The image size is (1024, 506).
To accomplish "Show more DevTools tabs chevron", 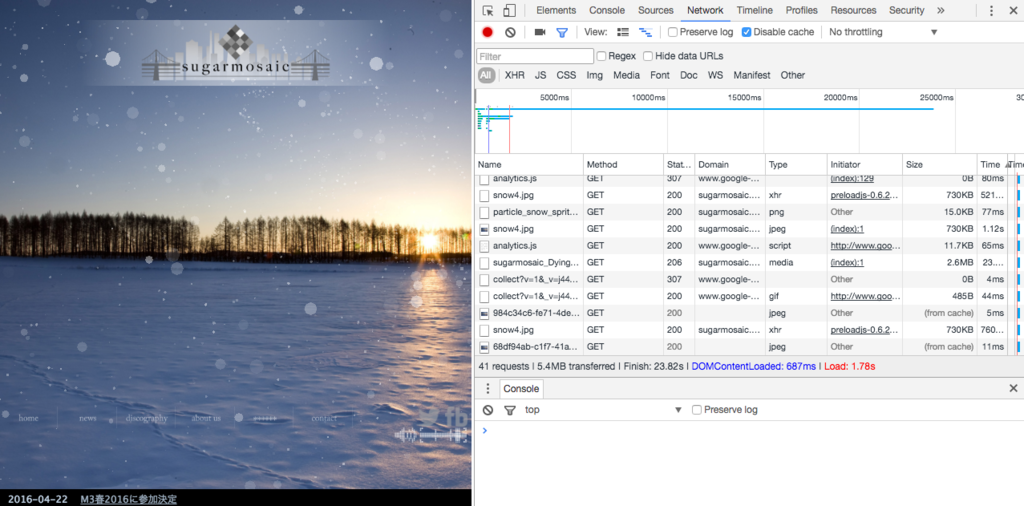I will point(940,10).
